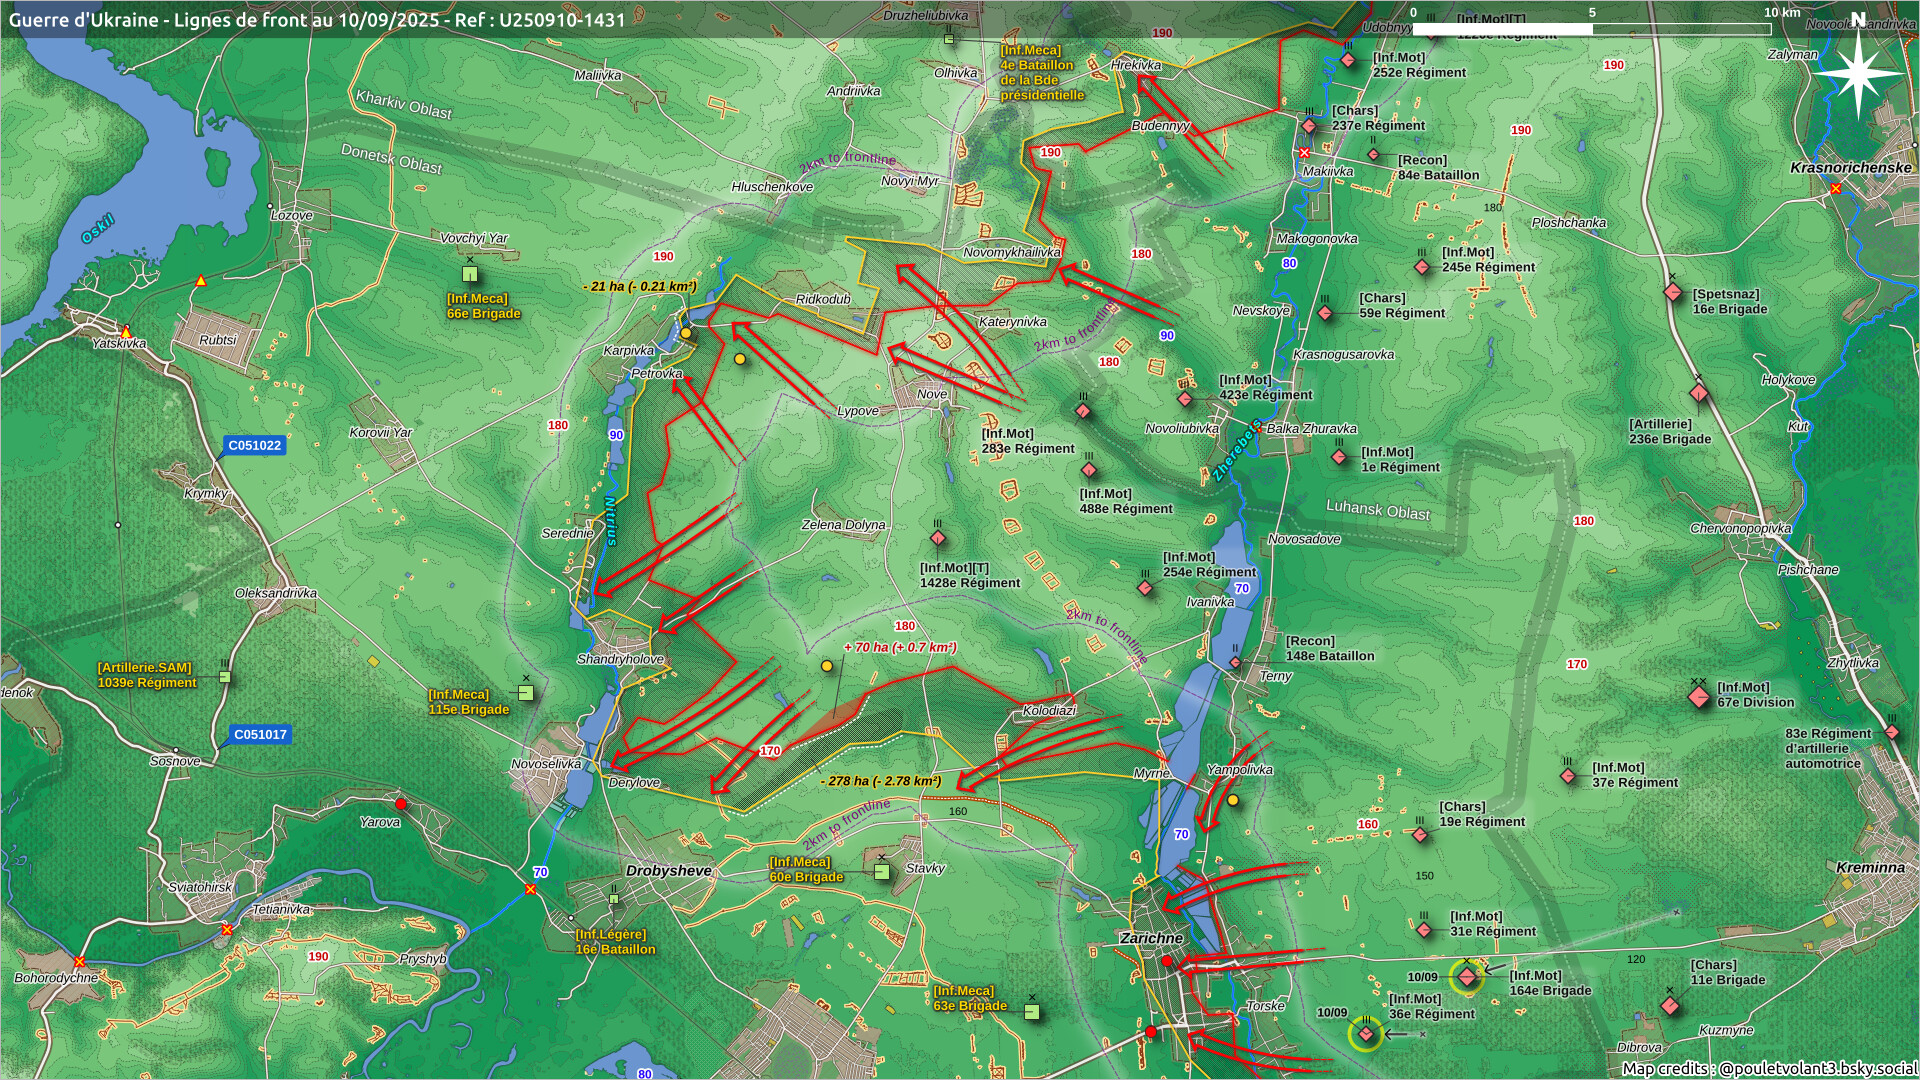
Task: Click the red dot marker near Yarova
Action: coord(401,804)
